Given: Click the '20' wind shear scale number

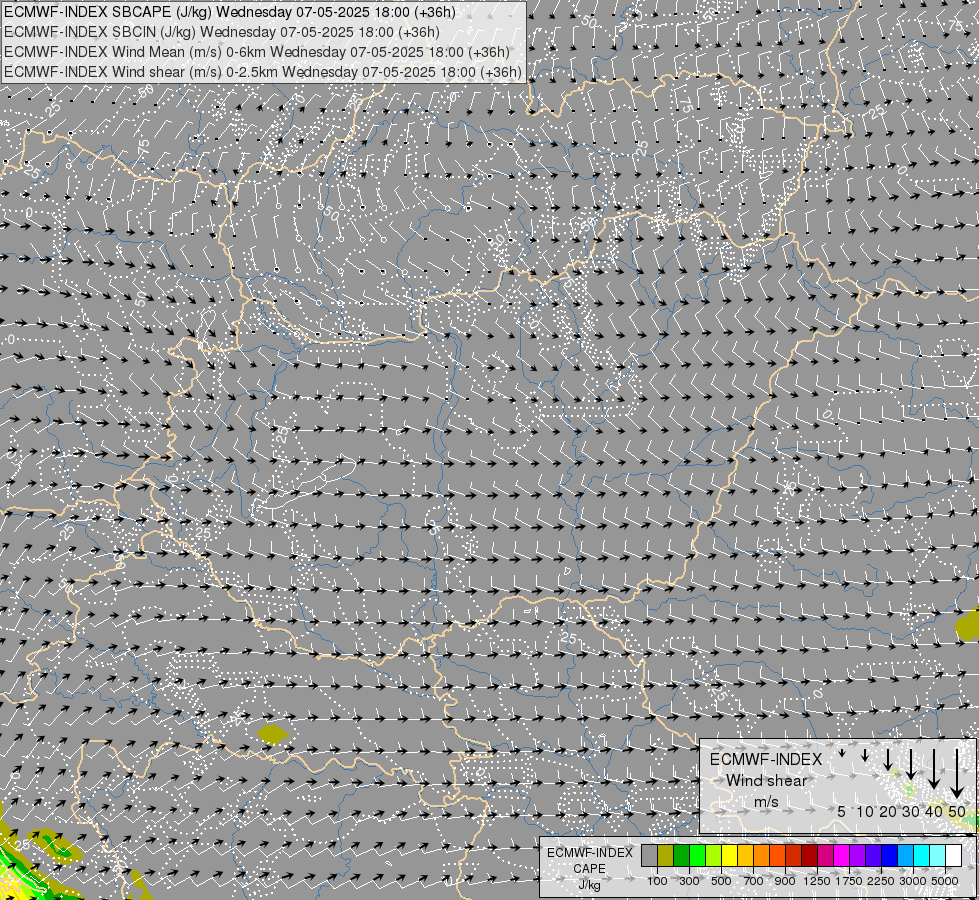Looking at the screenshot, I should click(888, 811).
